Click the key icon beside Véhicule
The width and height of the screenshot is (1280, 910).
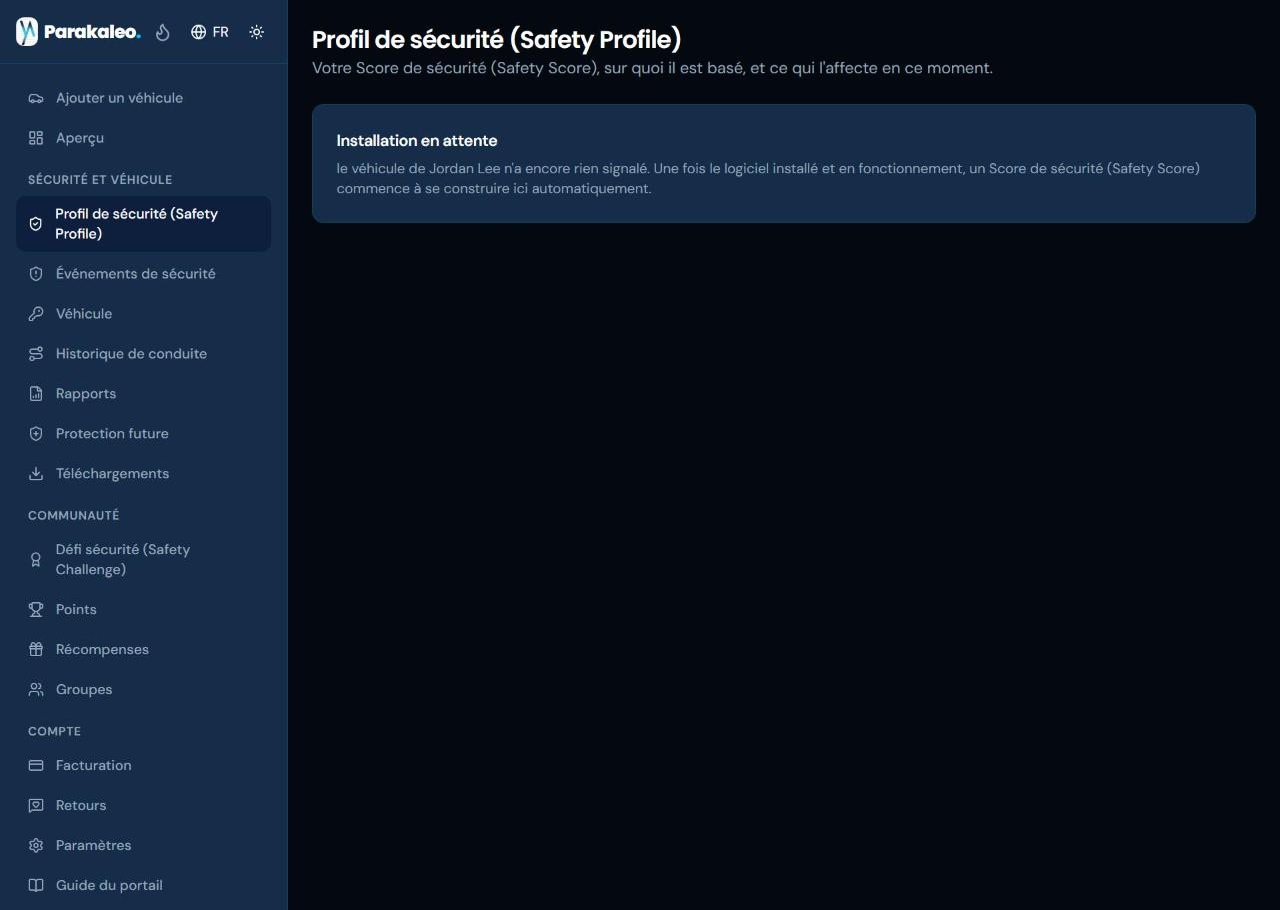36,314
